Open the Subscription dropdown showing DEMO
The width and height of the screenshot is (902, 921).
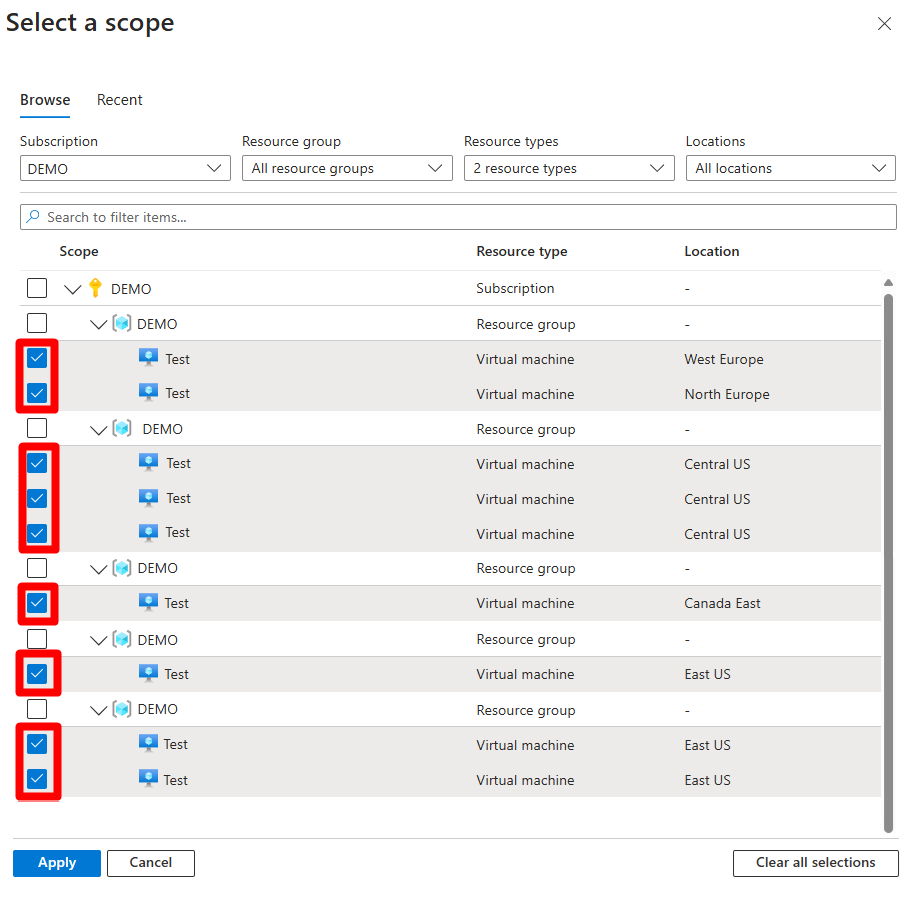click(125, 169)
